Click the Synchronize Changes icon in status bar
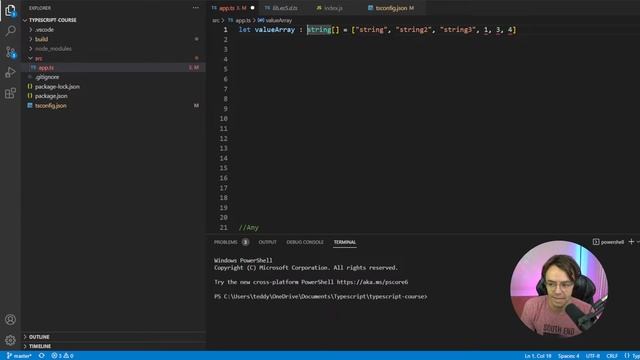 coord(42,356)
